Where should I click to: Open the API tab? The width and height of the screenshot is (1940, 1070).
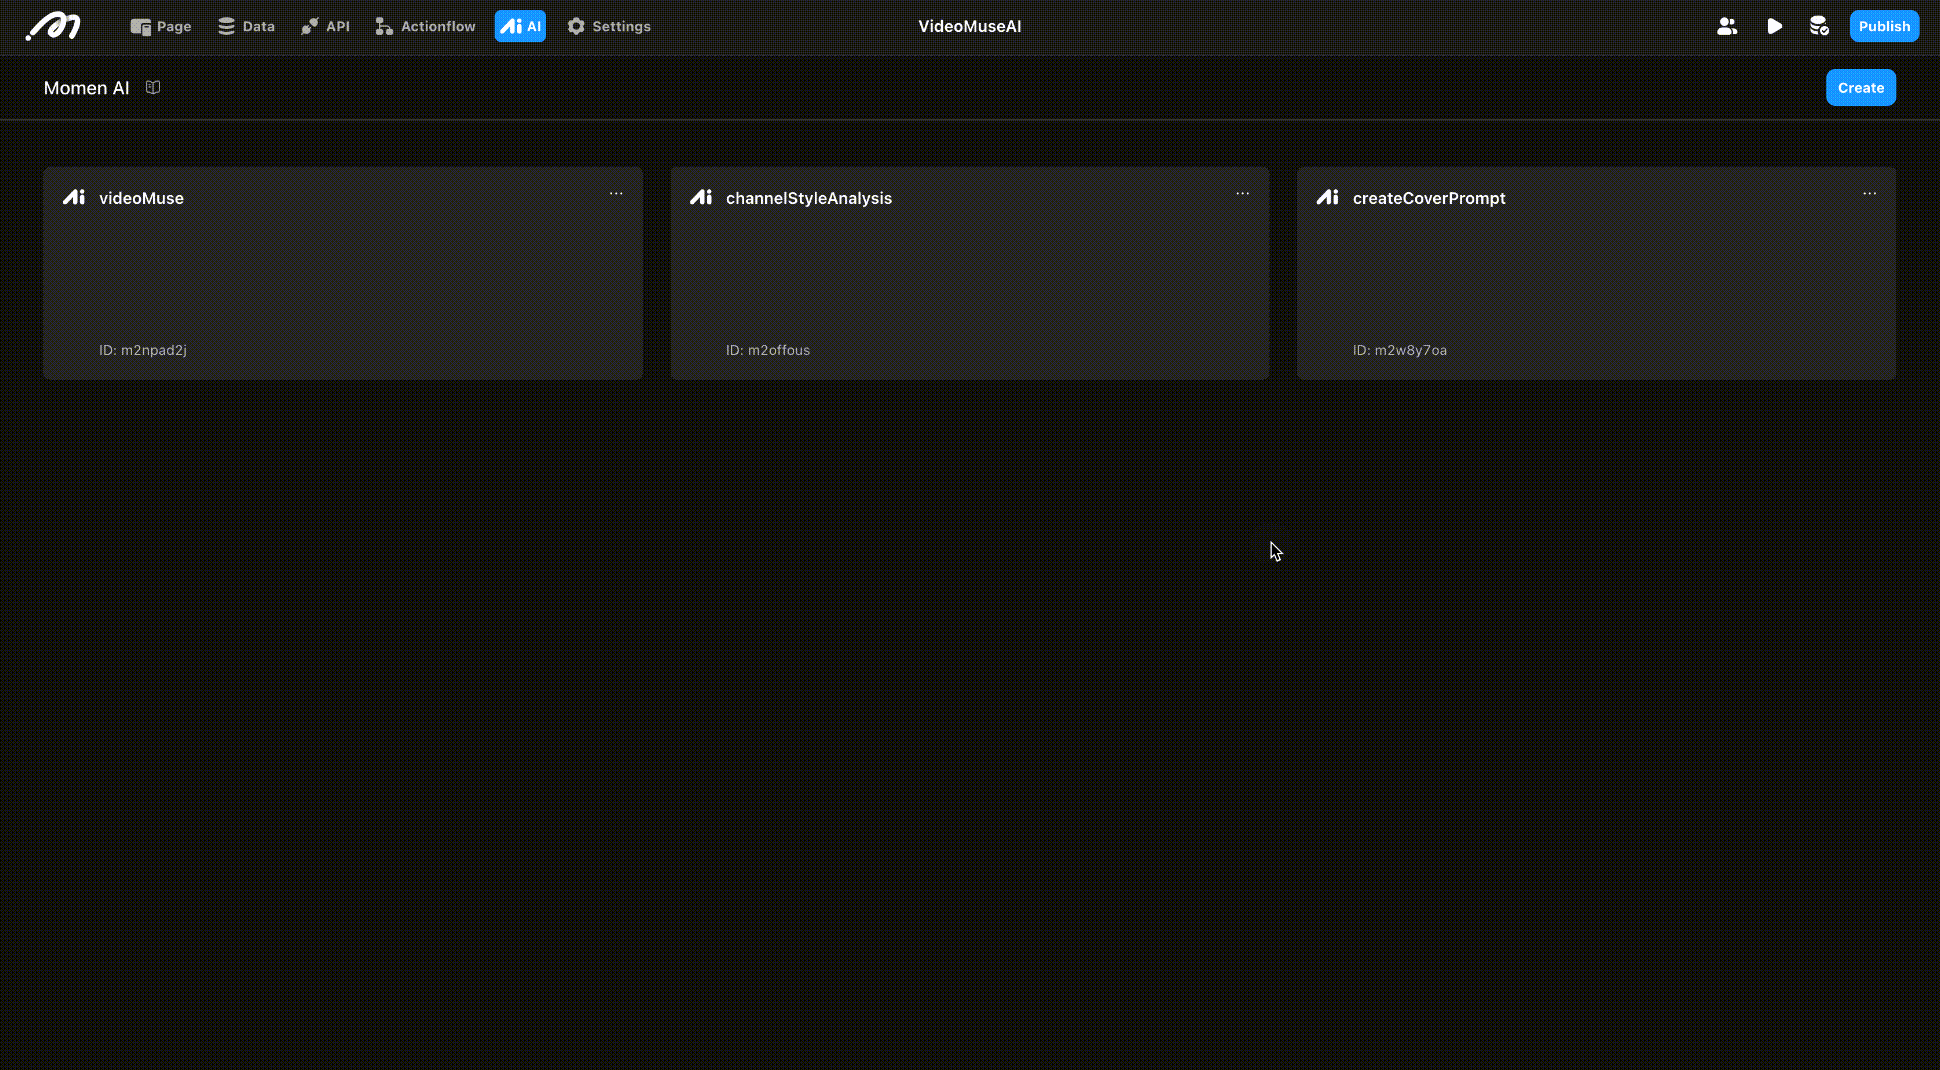325,26
